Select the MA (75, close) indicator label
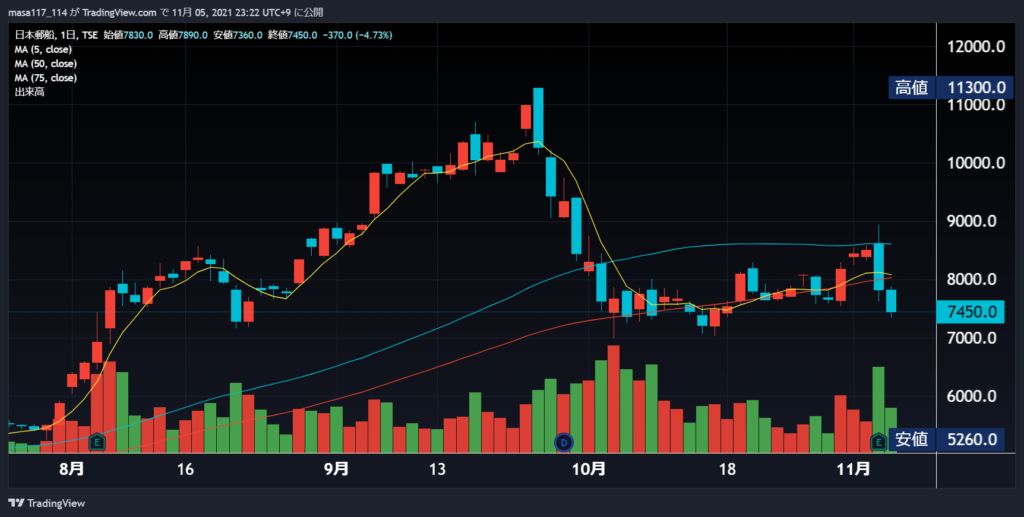Screen dimensions: 1024x517 [x=46, y=78]
